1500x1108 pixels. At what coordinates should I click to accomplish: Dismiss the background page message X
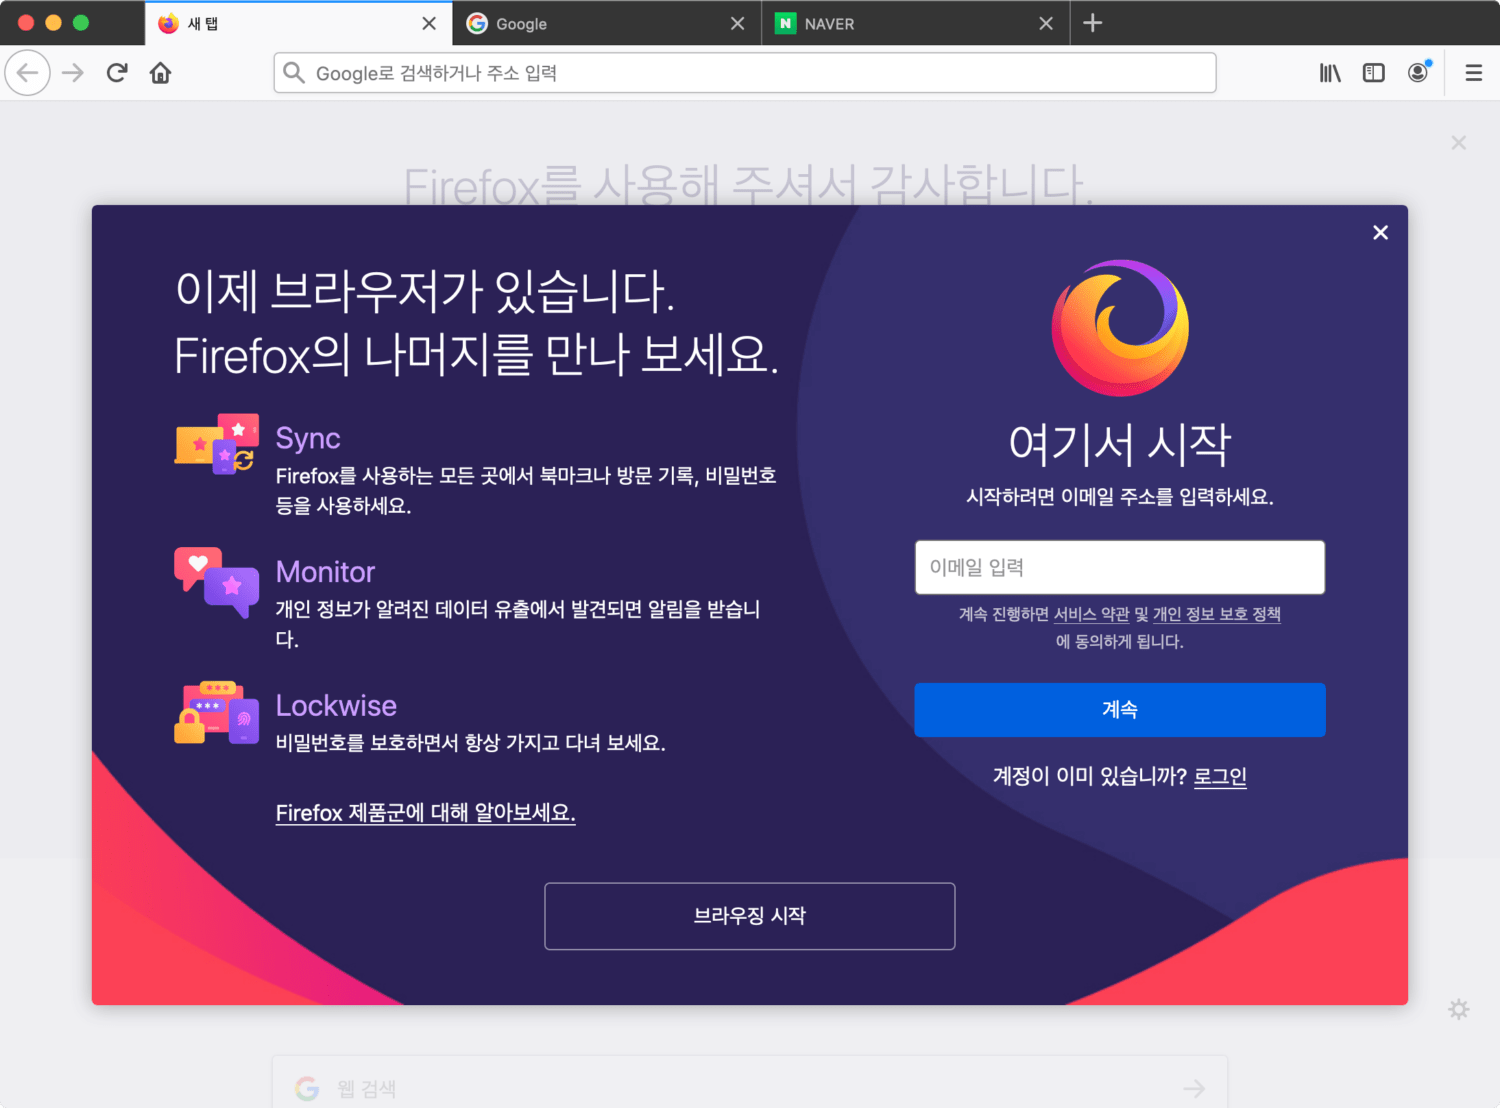[x=1459, y=143]
